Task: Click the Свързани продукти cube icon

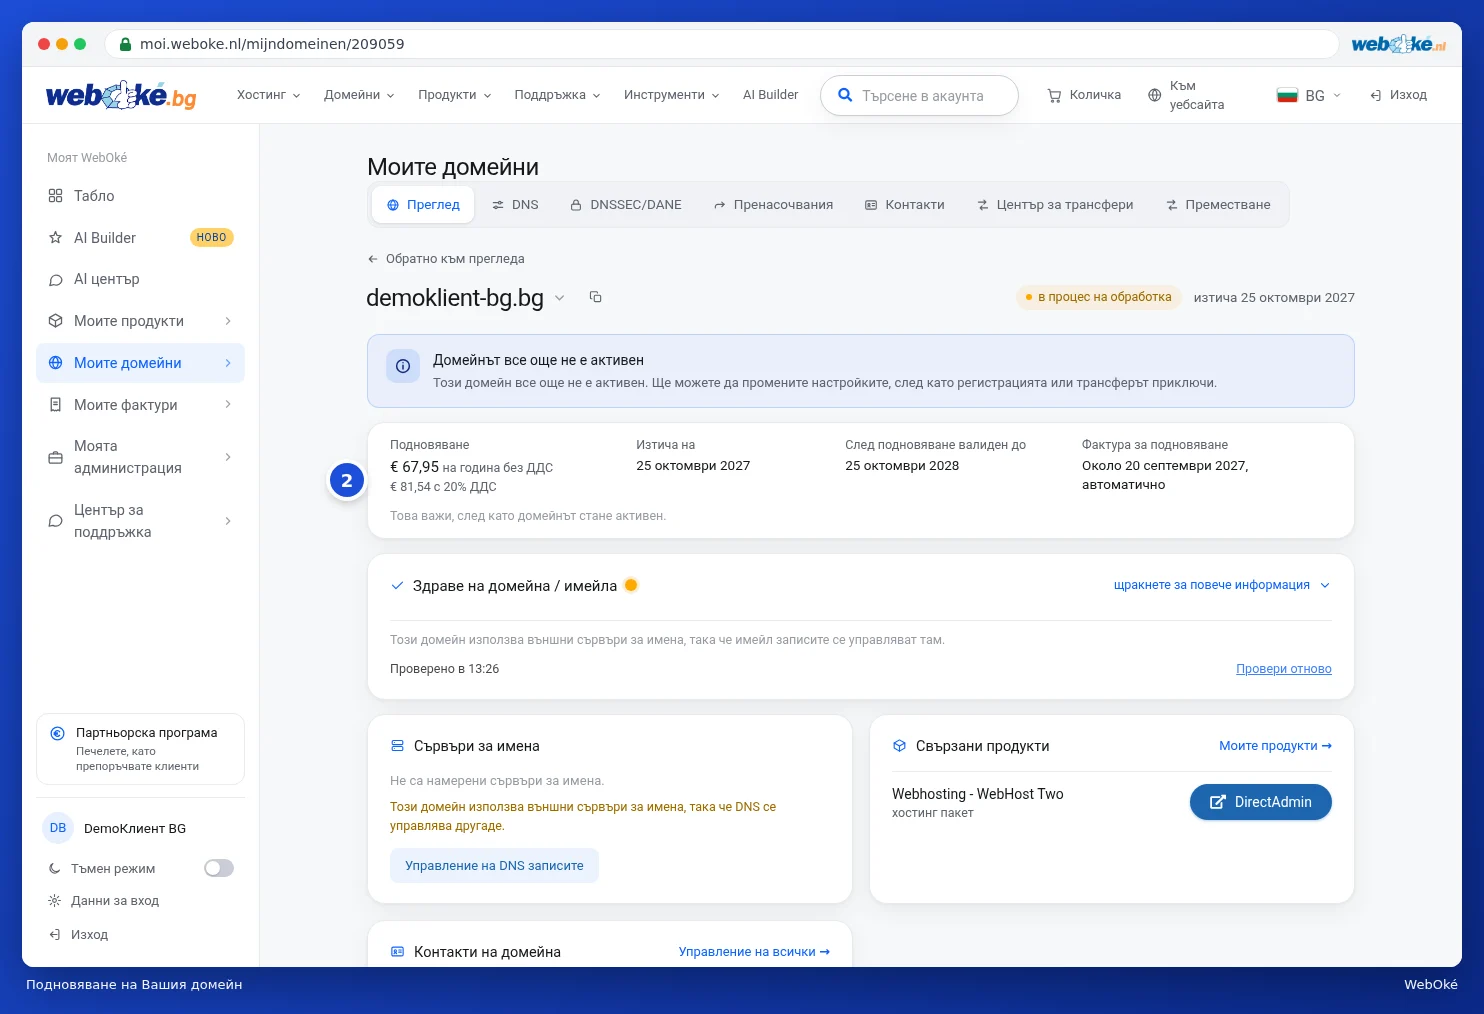Action: (899, 746)
